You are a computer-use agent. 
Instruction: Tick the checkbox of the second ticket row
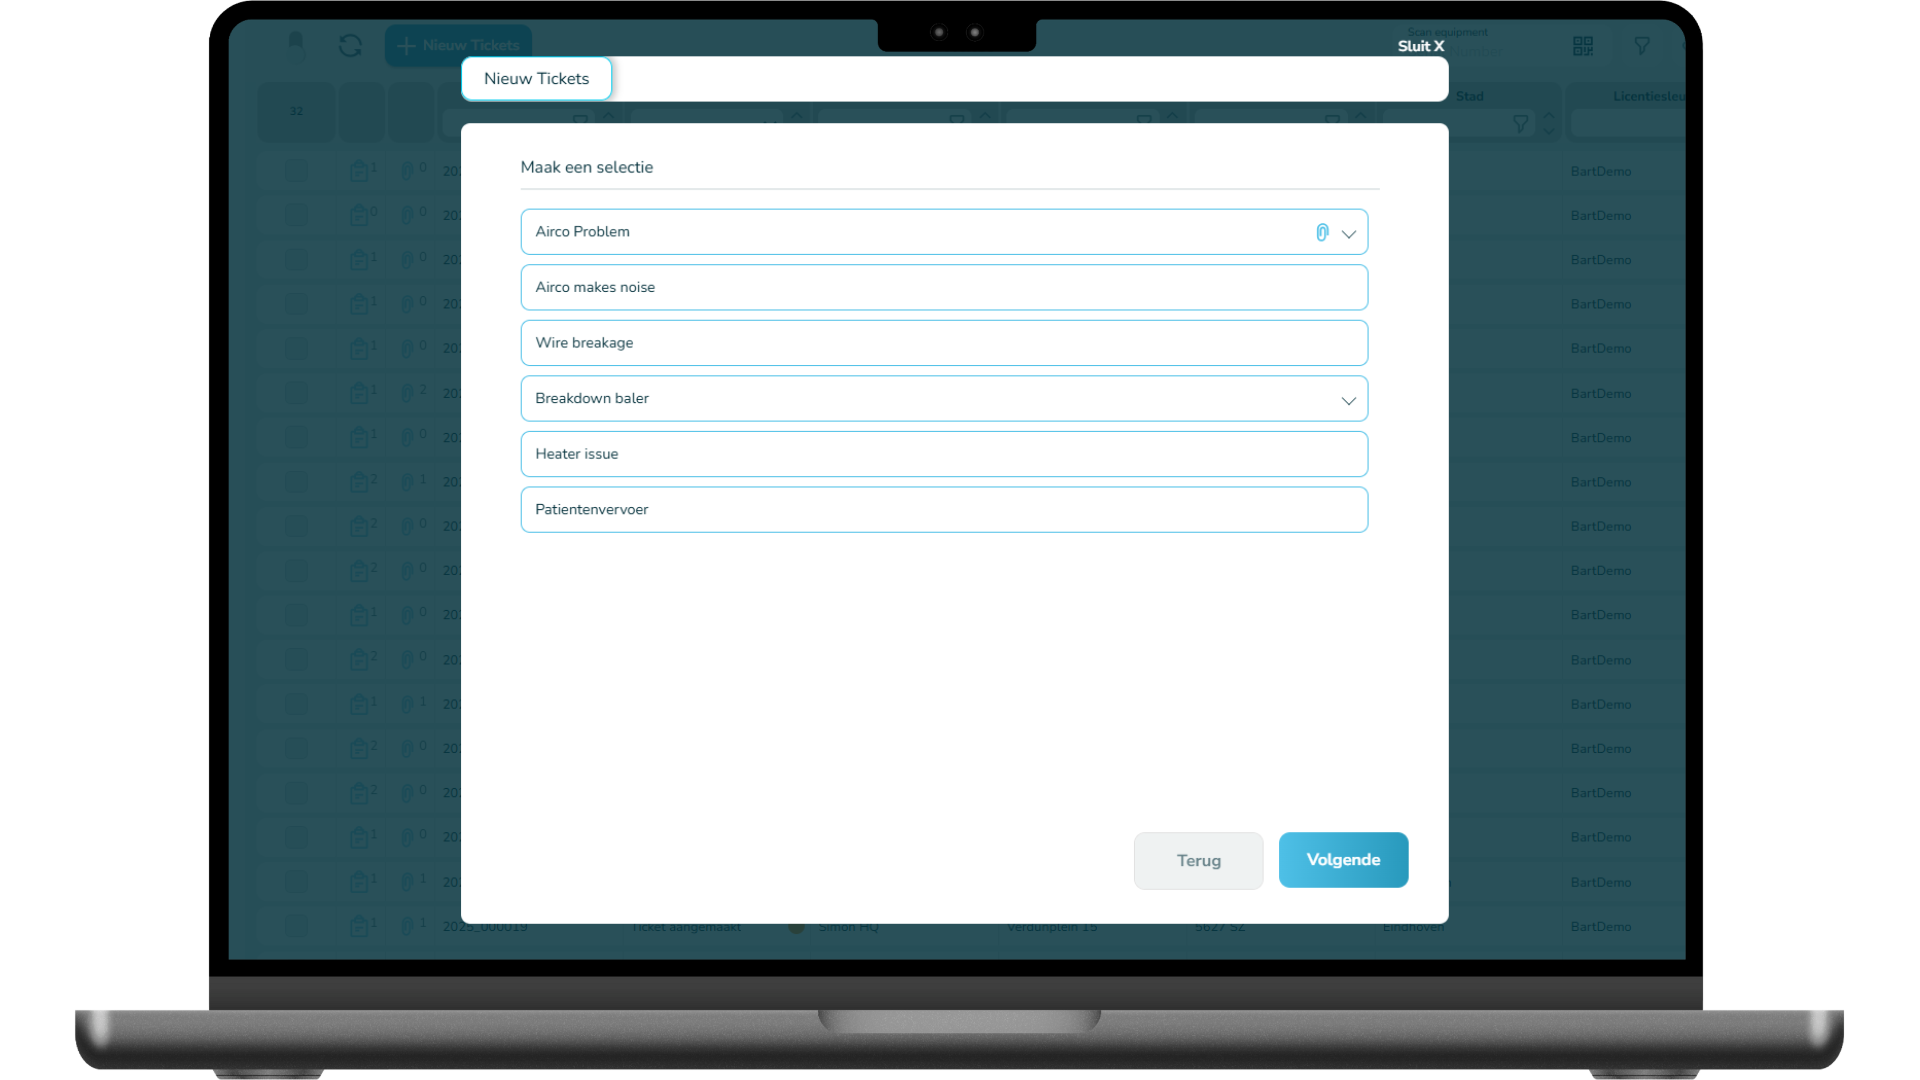(x=296, y=215)
